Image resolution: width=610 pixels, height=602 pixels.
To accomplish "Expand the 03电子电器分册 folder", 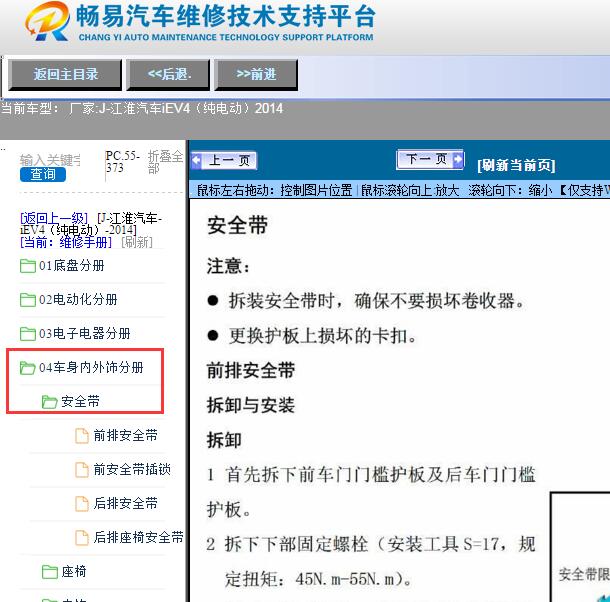I will tap(84, 333).
